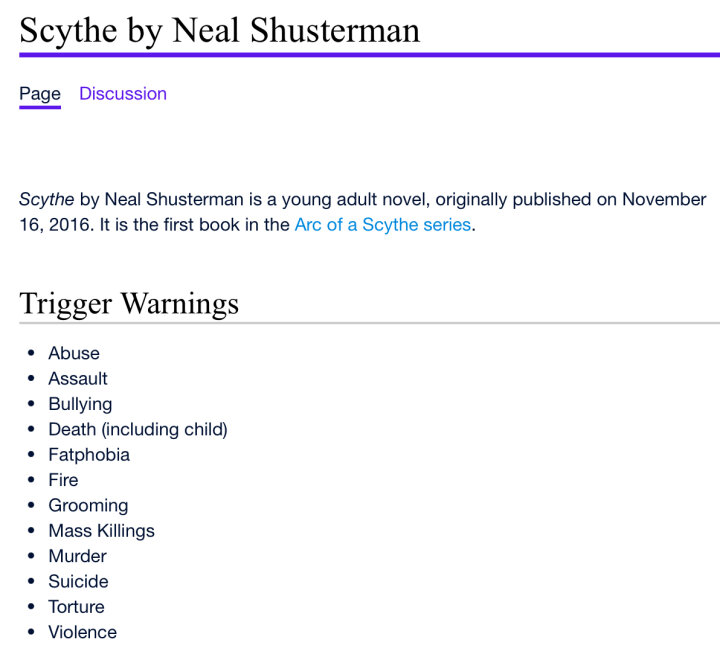The image size is (720, 666).
Task: Click the bullet point beside Abuse
Action: click(x=31, y=353)
